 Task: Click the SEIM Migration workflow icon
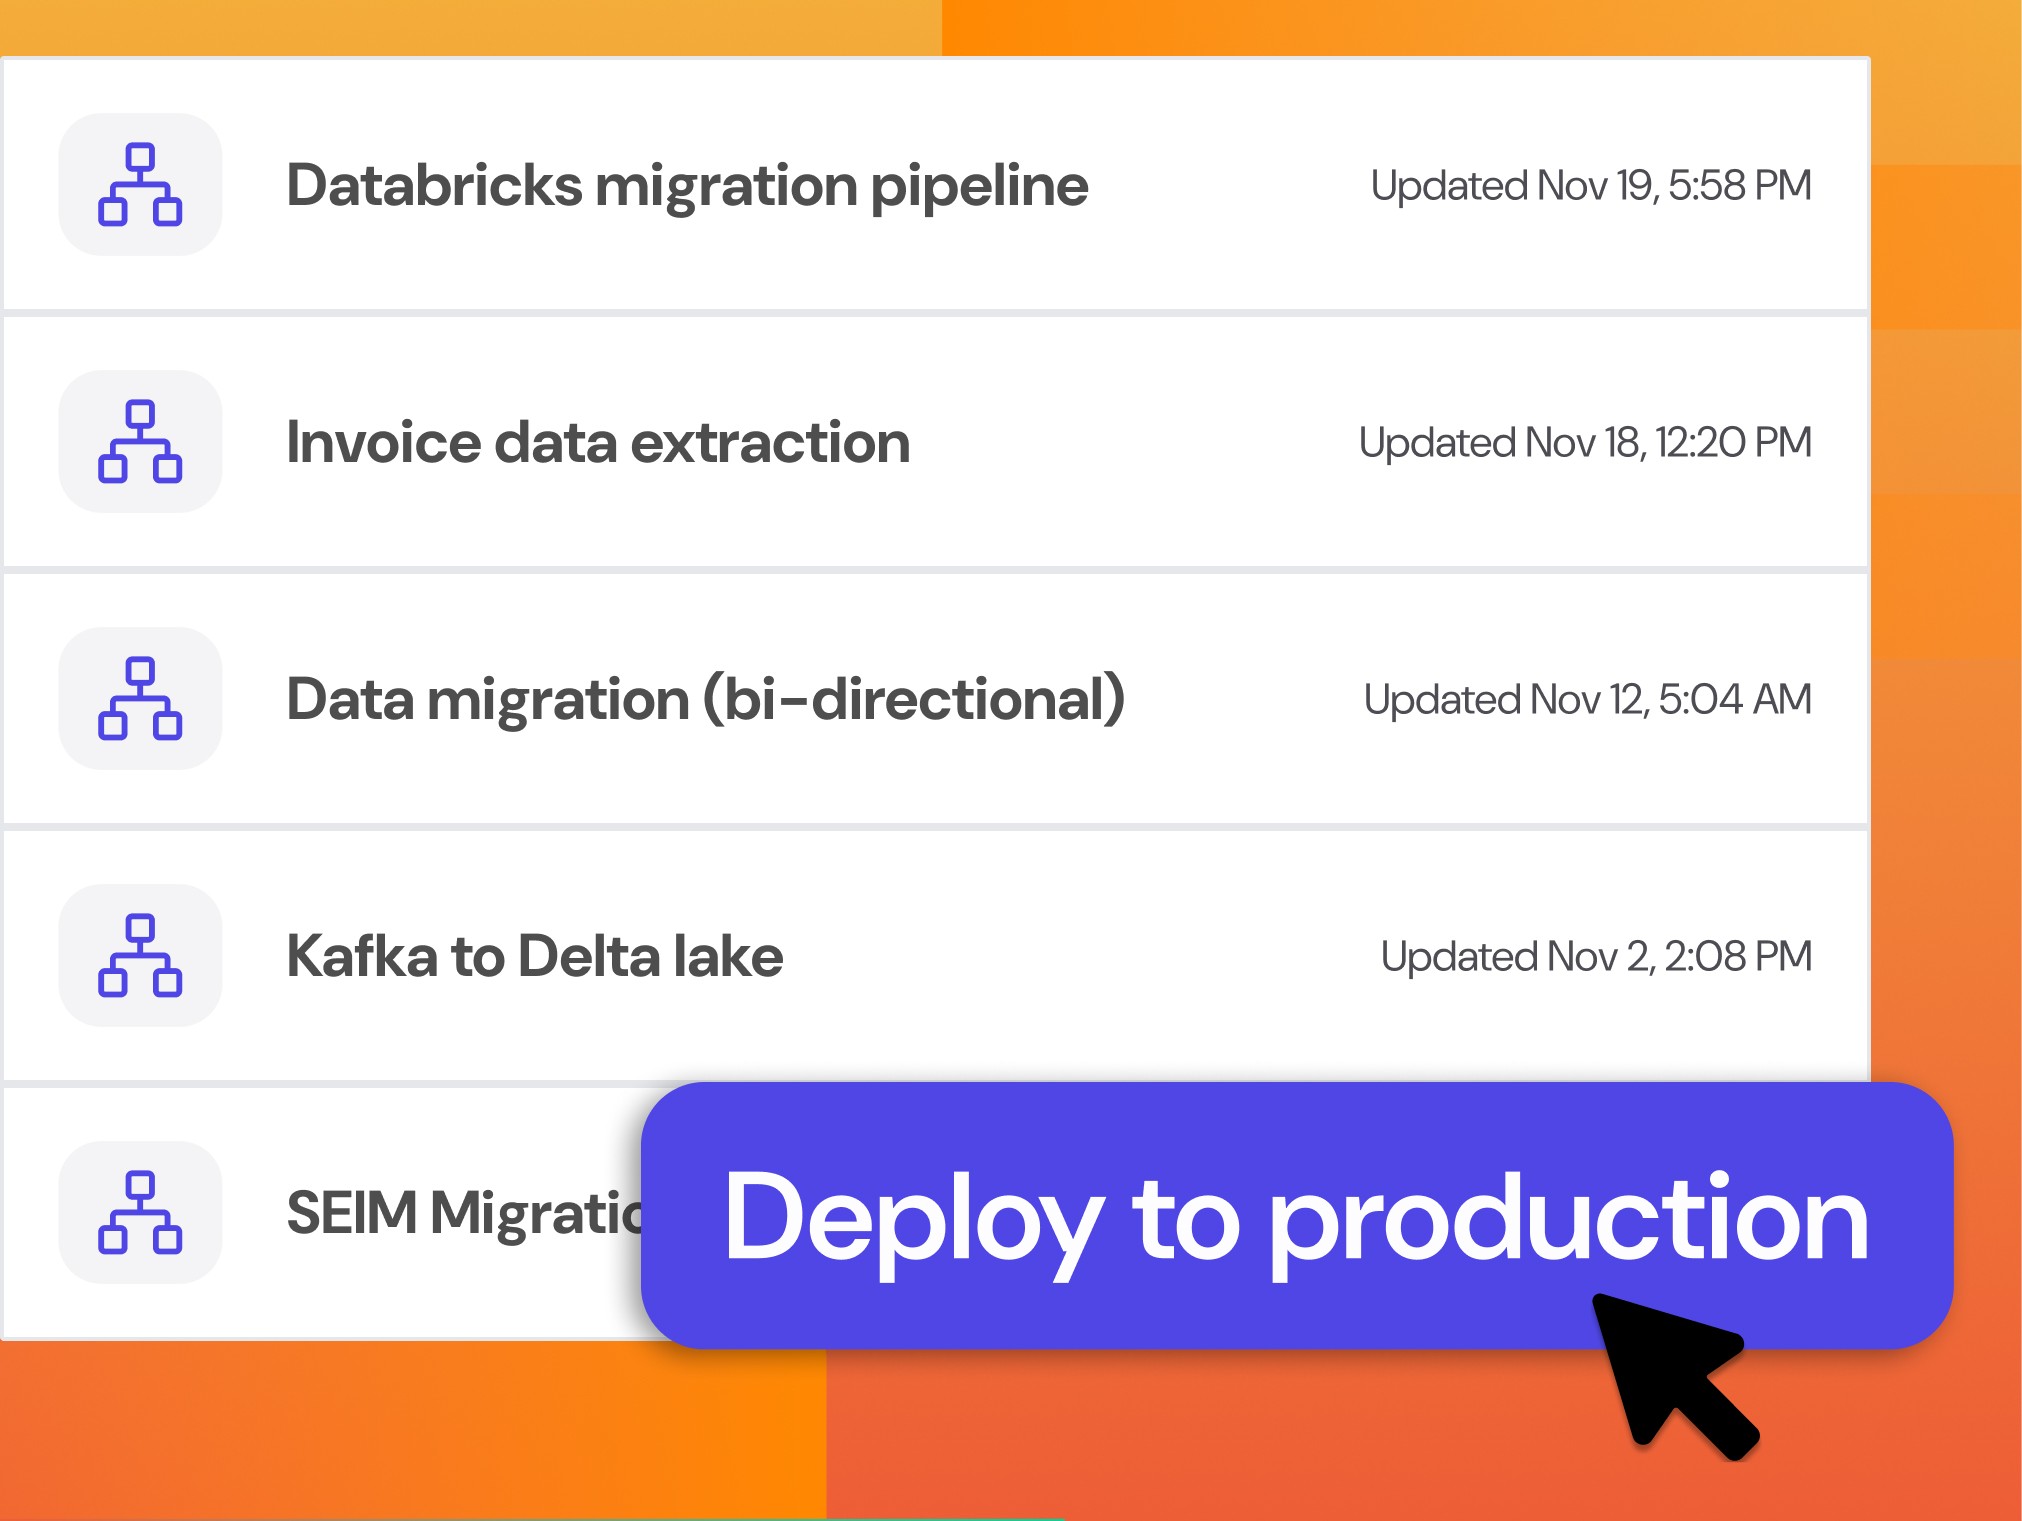coord(140,1213)
